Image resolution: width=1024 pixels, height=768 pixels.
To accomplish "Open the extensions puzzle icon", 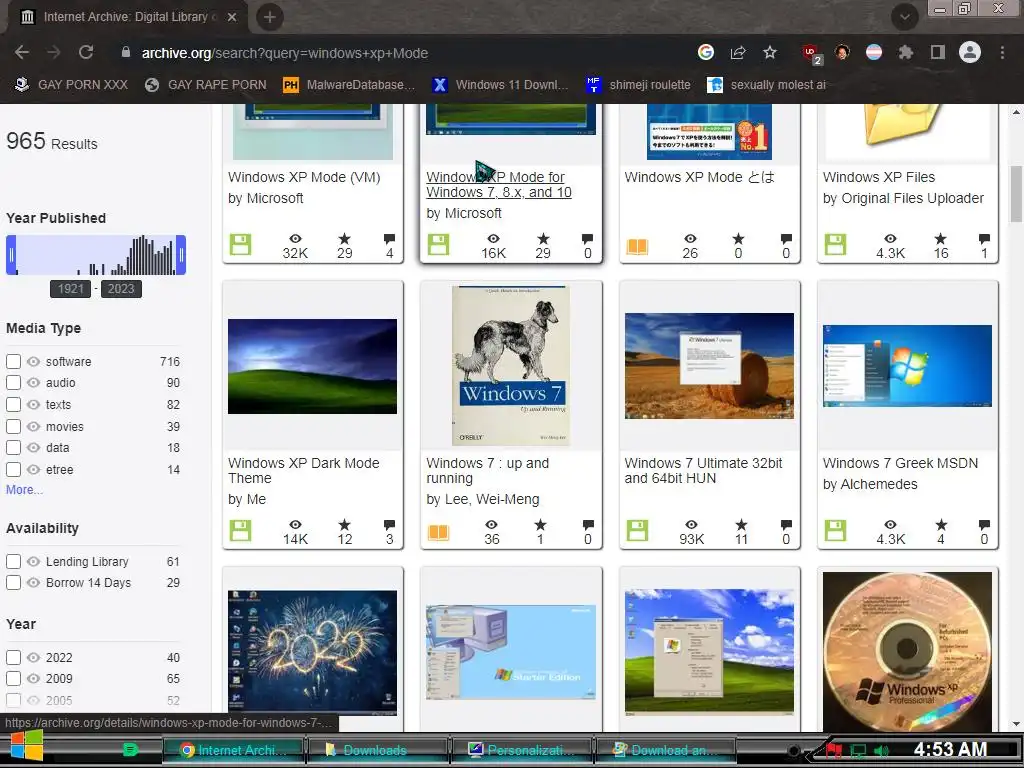I will [905, 52].
